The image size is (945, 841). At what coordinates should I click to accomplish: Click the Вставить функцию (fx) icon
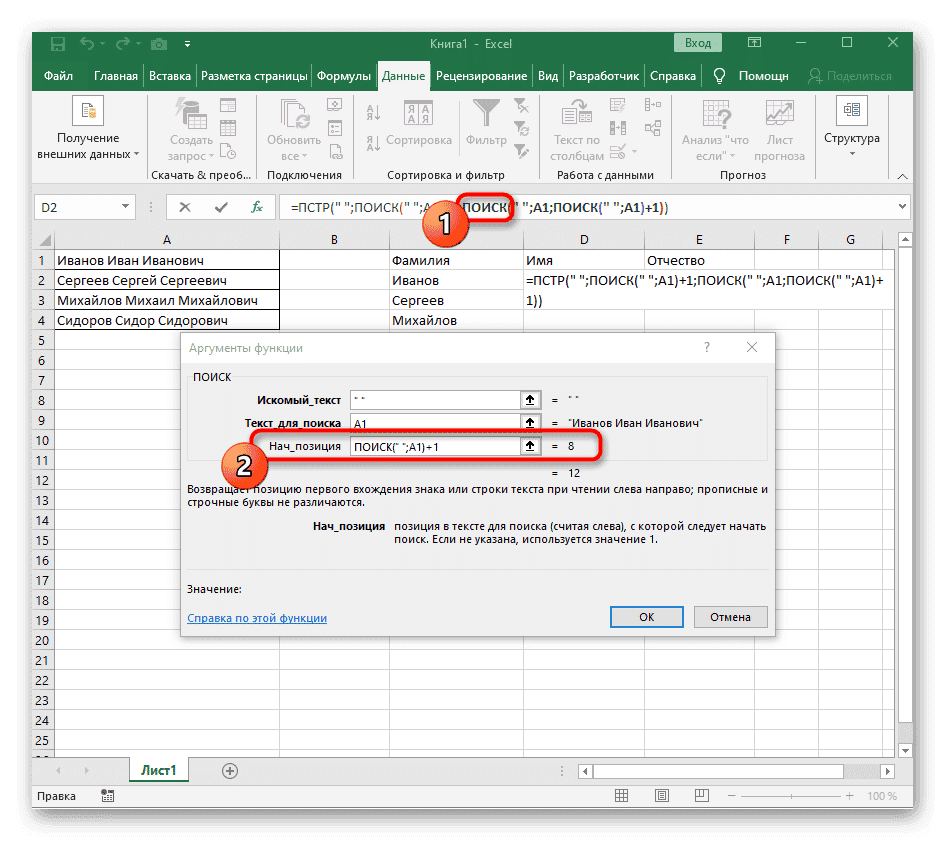pyautogui.click(x=258, y=207)
